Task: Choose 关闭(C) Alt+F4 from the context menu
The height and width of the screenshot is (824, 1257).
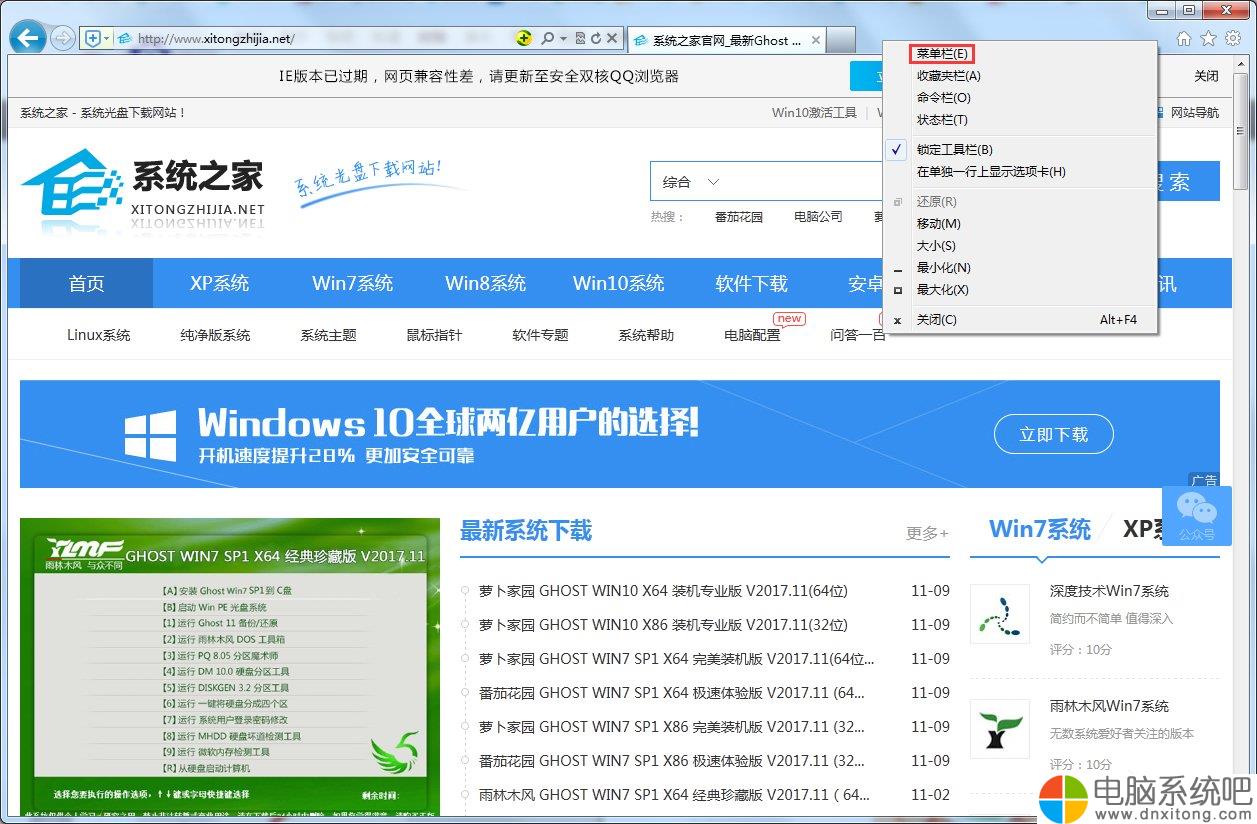Action: click(x=1021, y=320)
